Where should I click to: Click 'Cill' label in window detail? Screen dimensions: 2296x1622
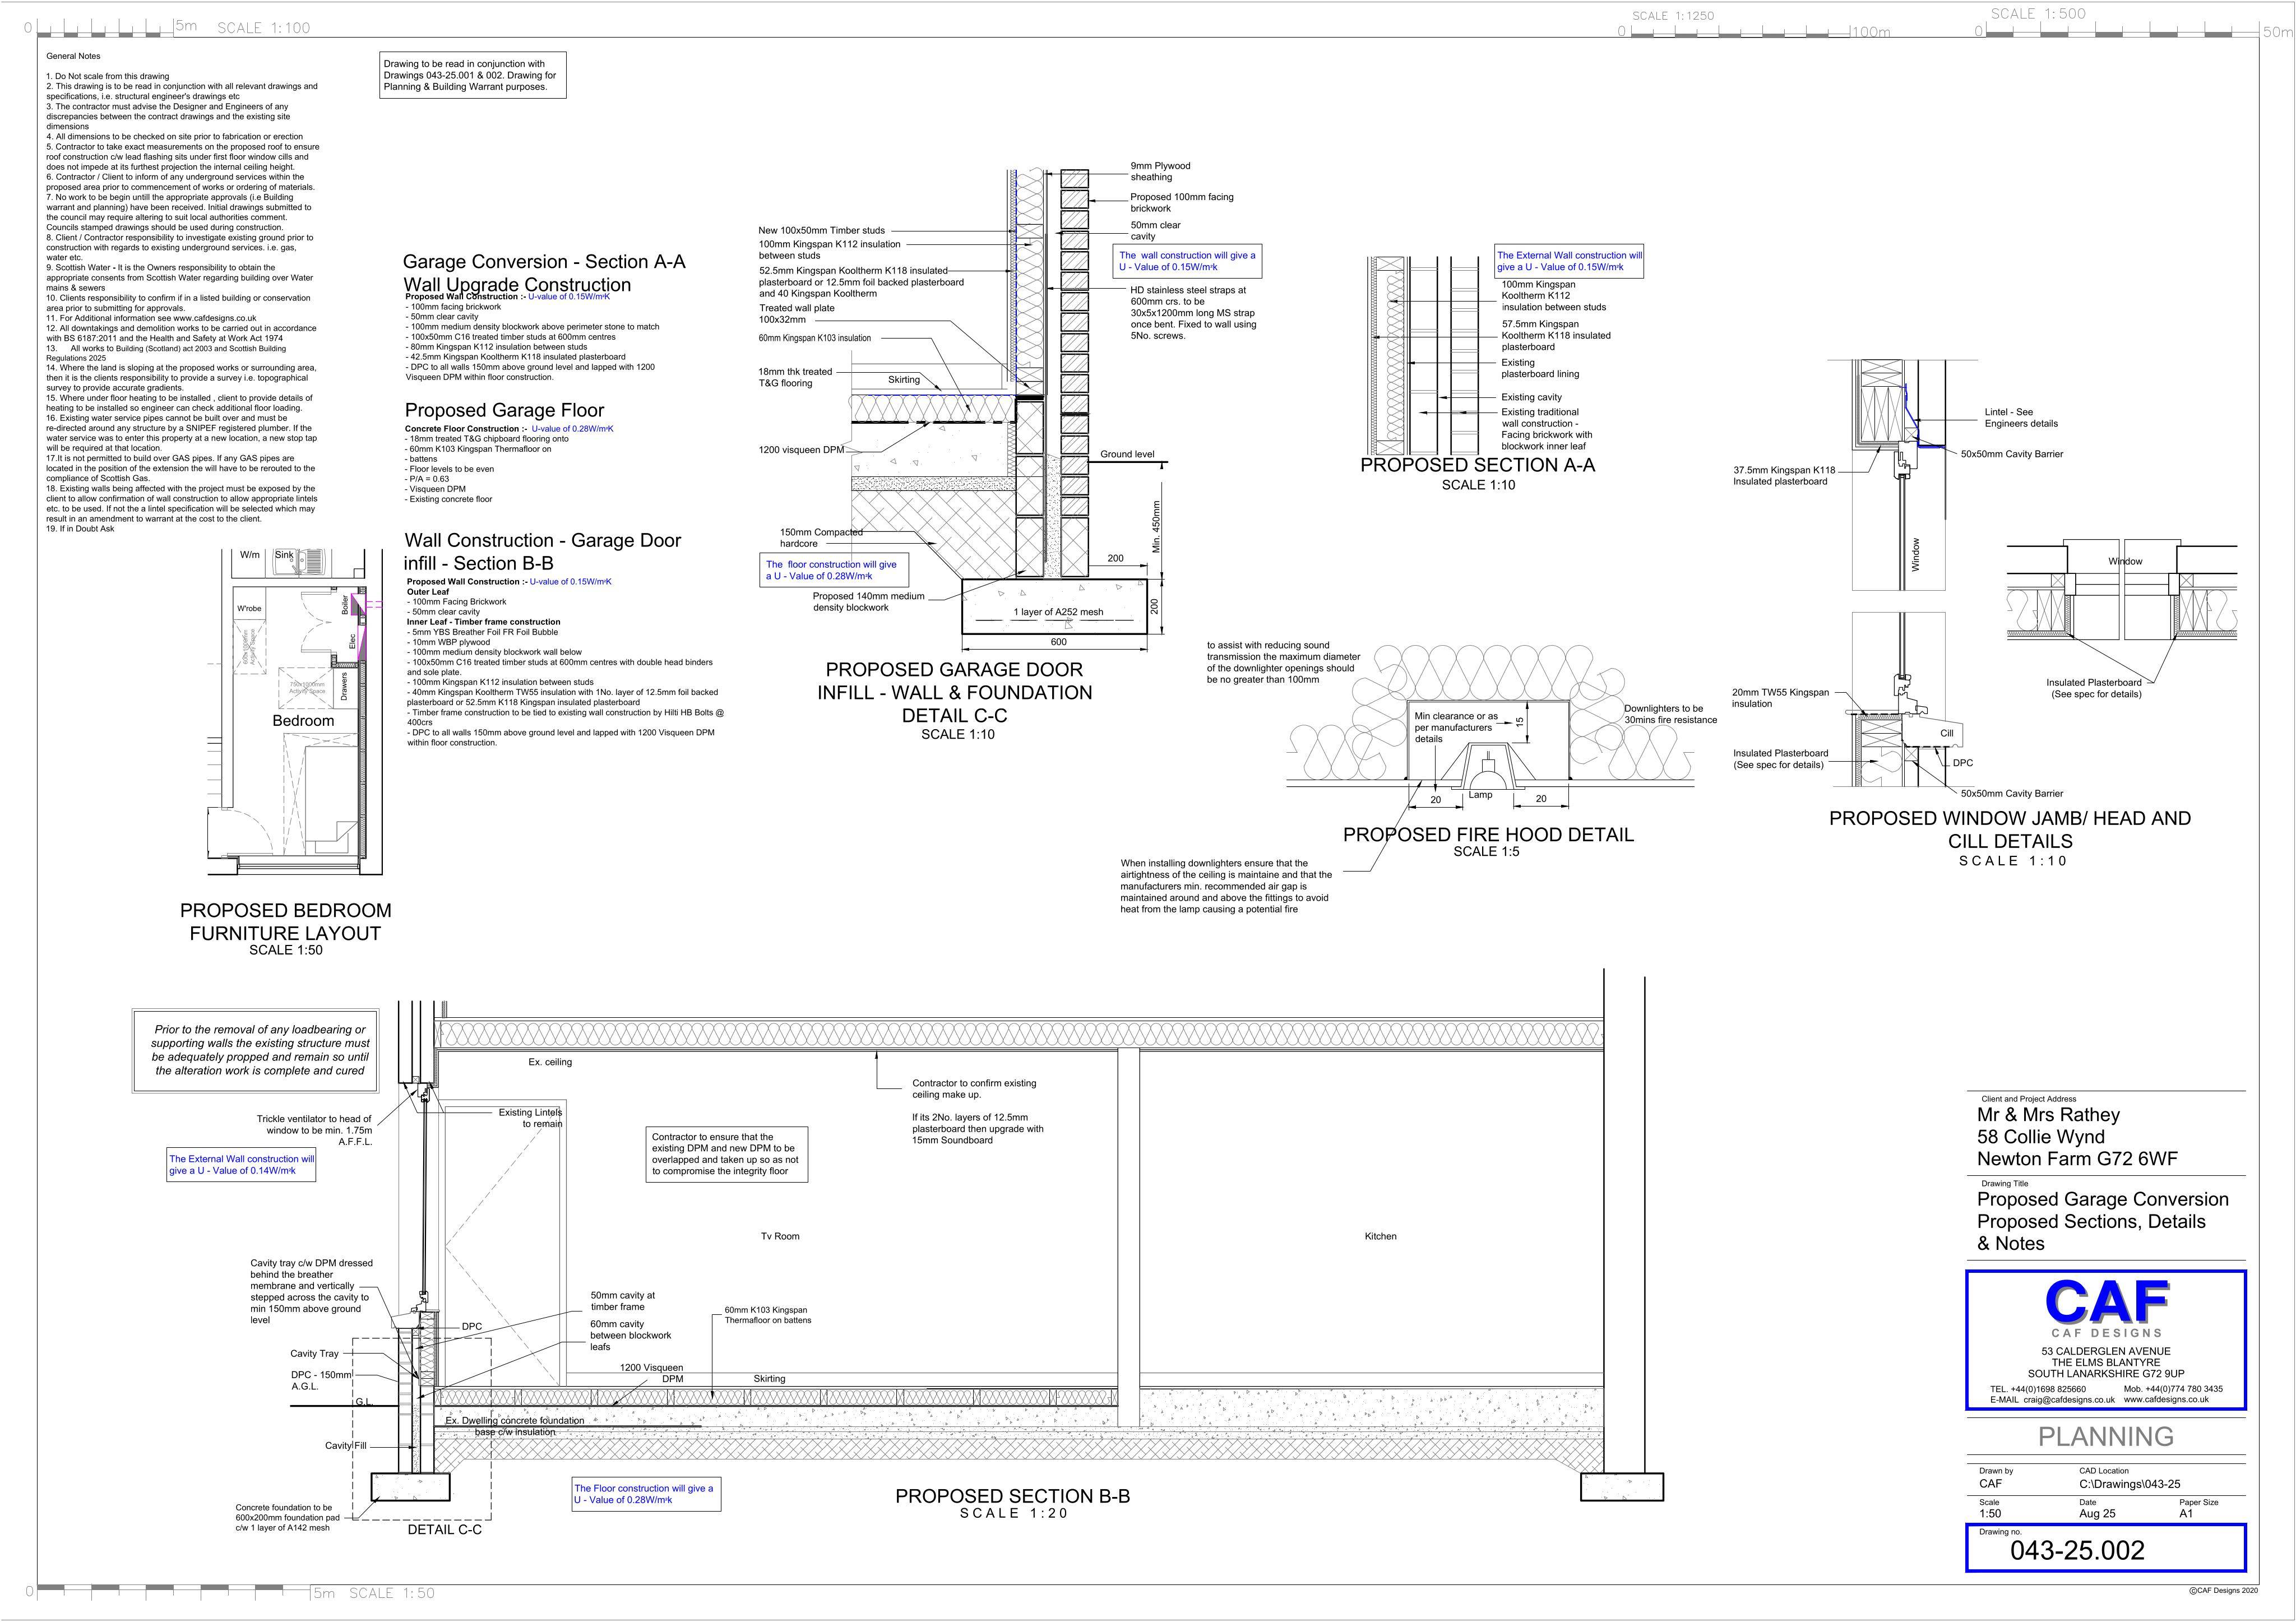click(1947, 733)
